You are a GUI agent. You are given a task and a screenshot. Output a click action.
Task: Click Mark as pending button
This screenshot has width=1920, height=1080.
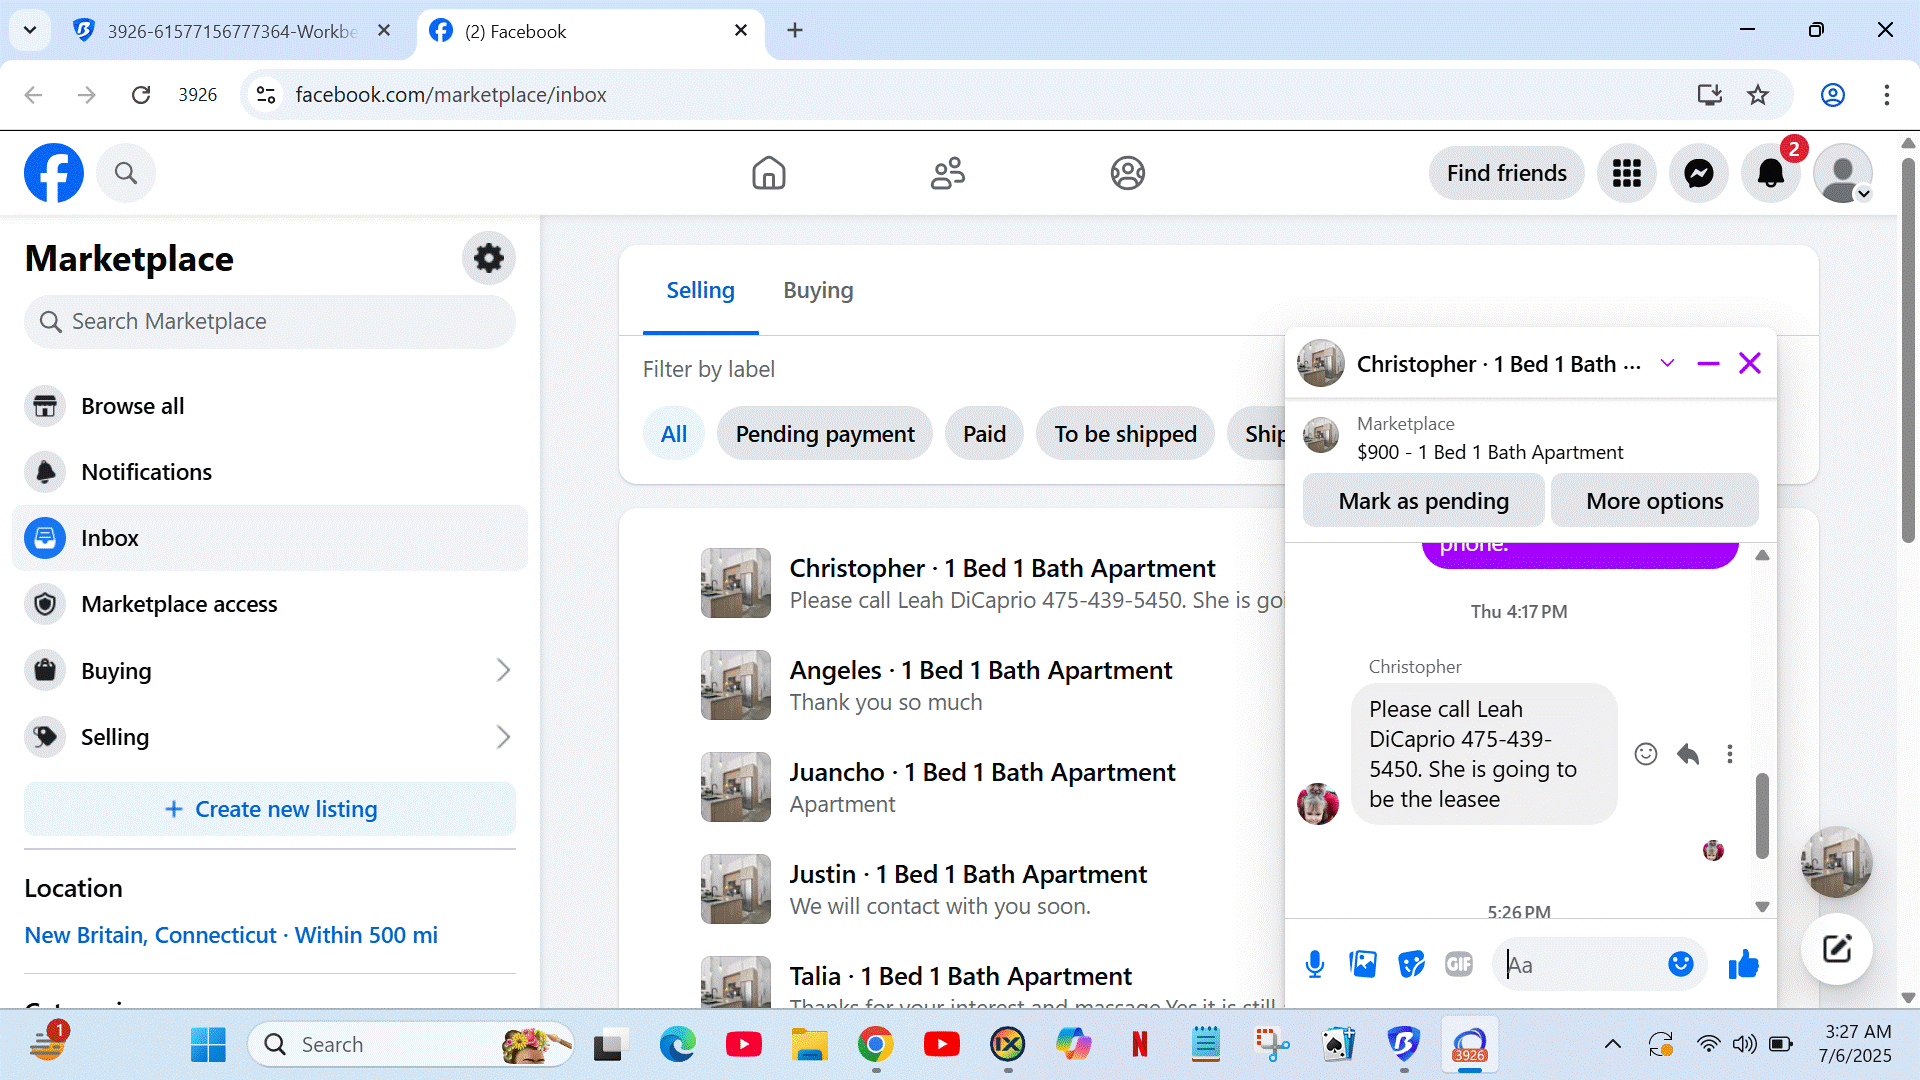click(1423, 501)
